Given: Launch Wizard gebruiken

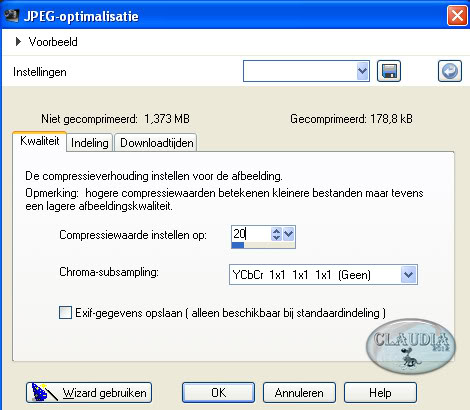Looking at the screenshot, I should click(89, 392).
